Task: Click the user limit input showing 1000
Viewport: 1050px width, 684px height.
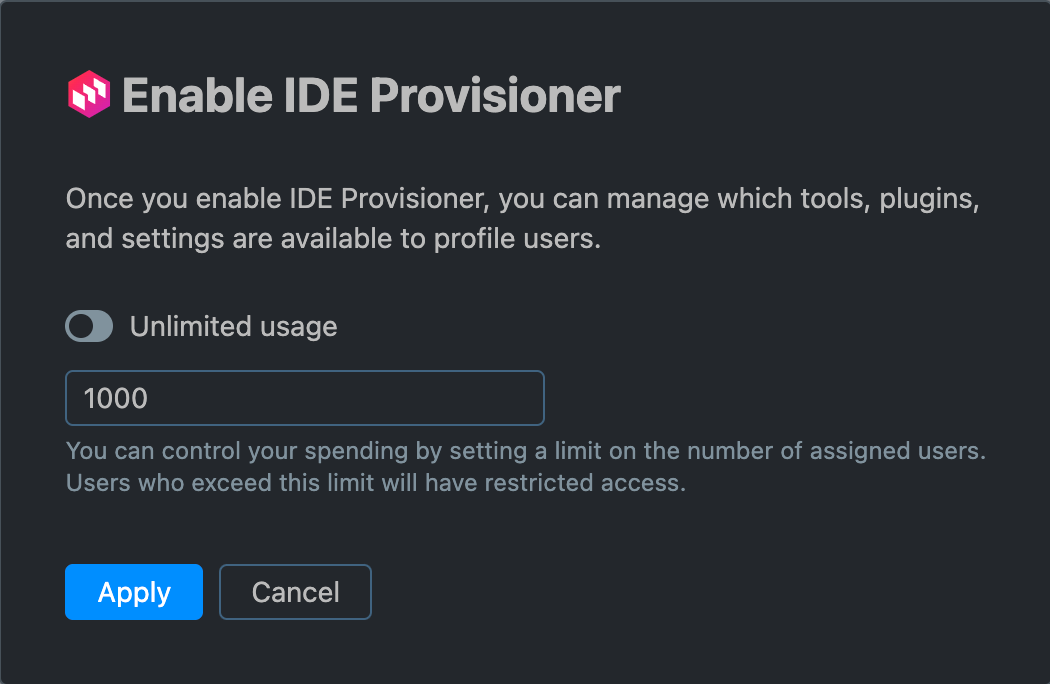Action: [x=304, y=397]
